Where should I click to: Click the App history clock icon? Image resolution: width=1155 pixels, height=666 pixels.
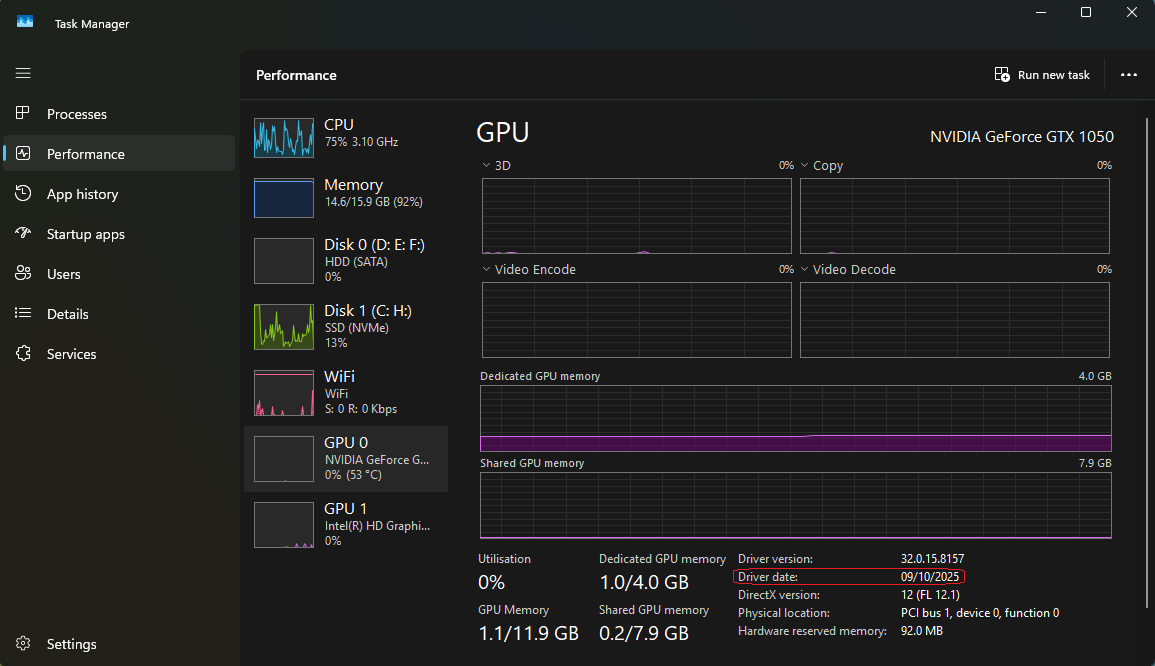pyautogui.click(x=23, y=194)
